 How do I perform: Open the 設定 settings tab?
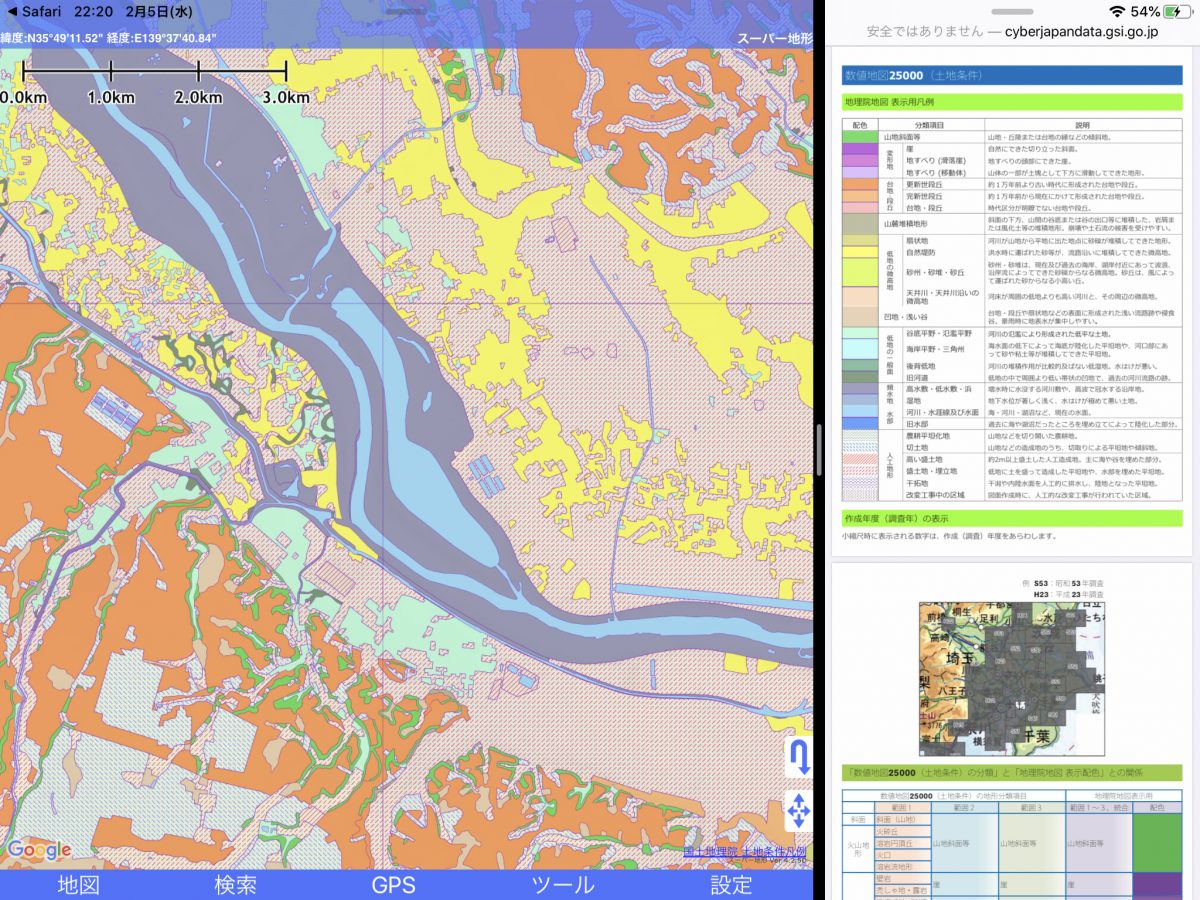tap(731, 884)
